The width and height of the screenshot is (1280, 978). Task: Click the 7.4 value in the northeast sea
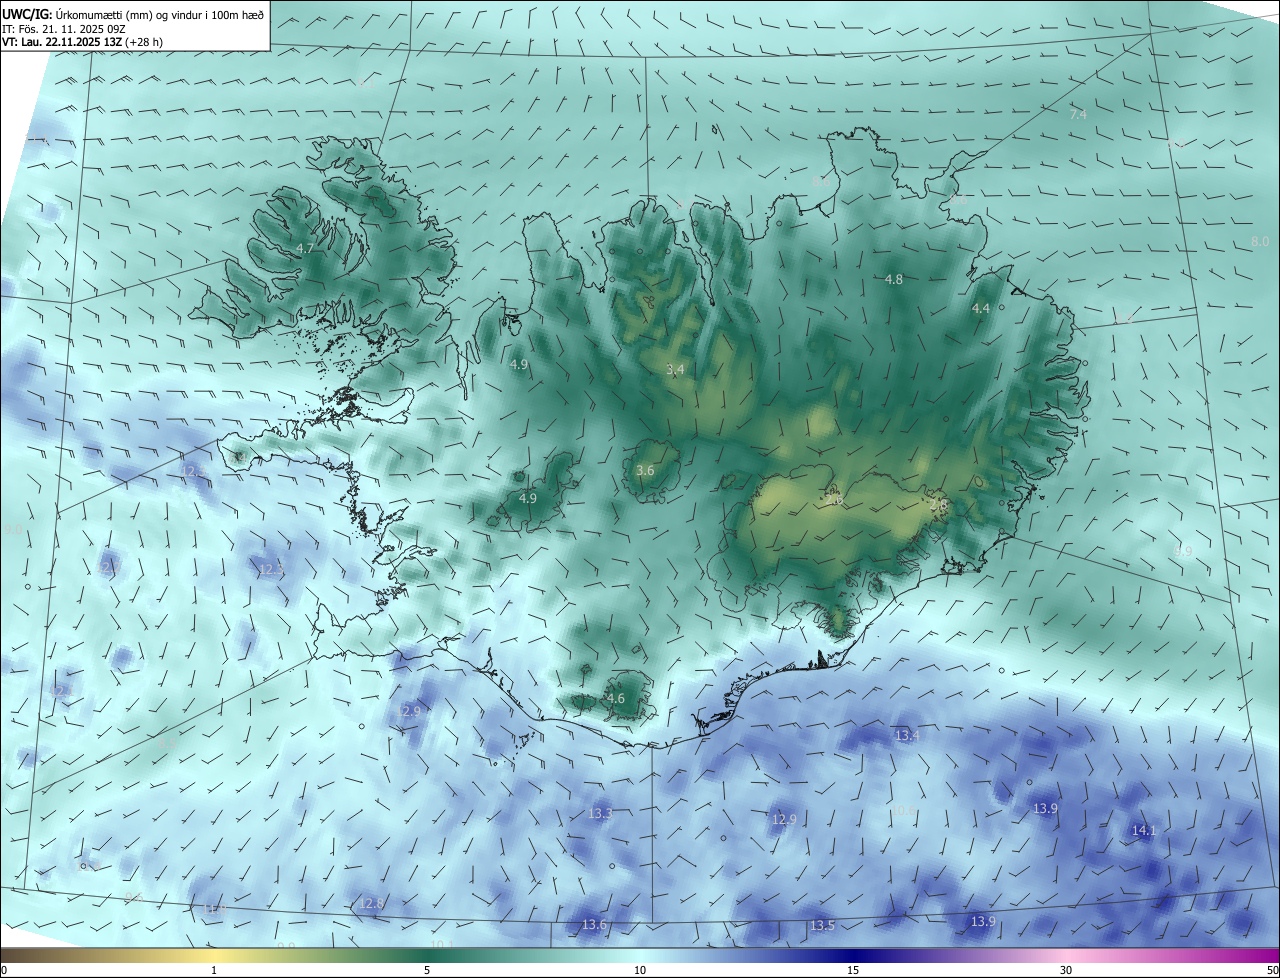1078,116
